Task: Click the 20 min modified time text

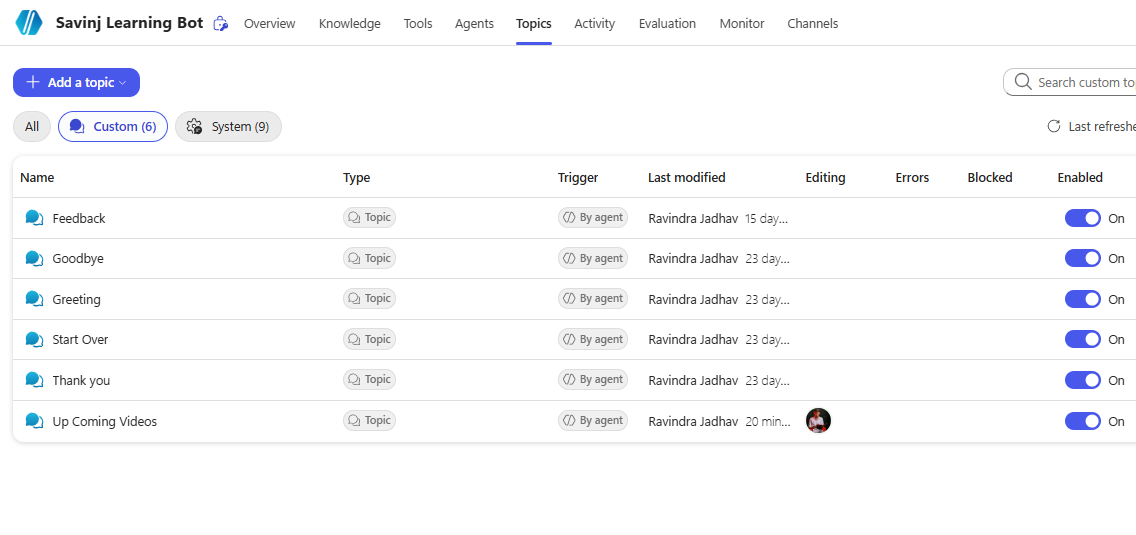Action: pos(768,421)
